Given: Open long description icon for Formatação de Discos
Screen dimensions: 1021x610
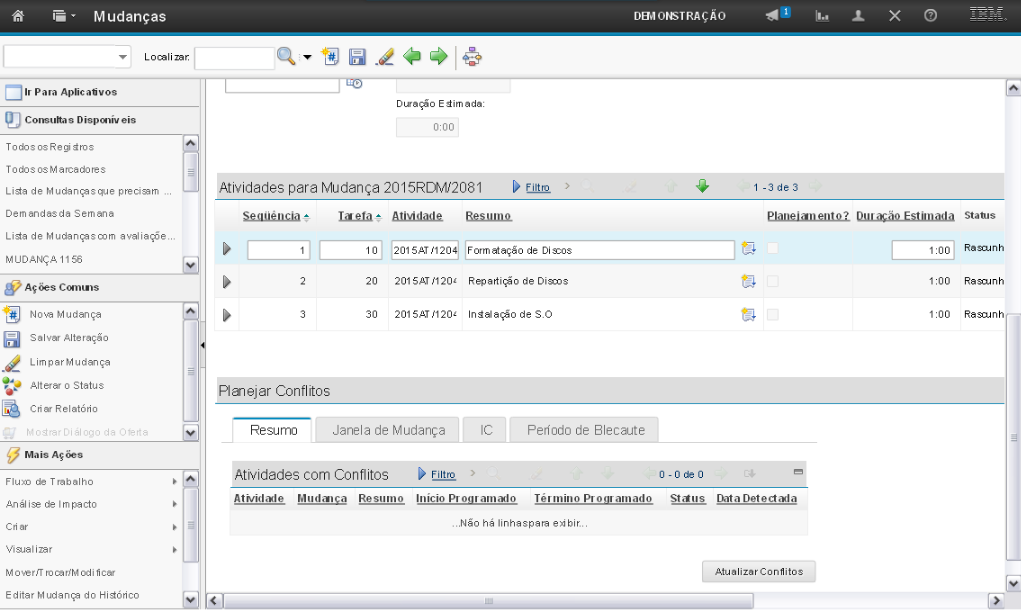Looking at the screenshot, I should pos(748,249).
